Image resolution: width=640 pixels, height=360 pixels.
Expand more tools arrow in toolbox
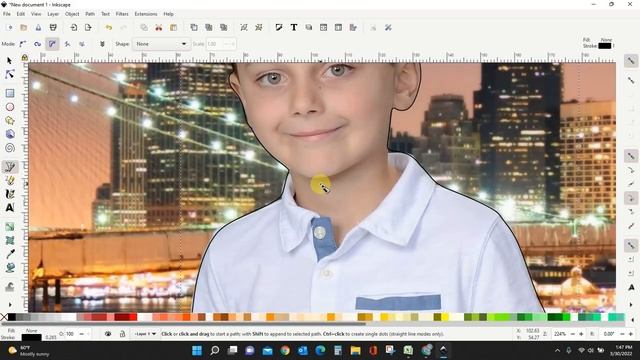pyautogui.click(x=10, y=304)
